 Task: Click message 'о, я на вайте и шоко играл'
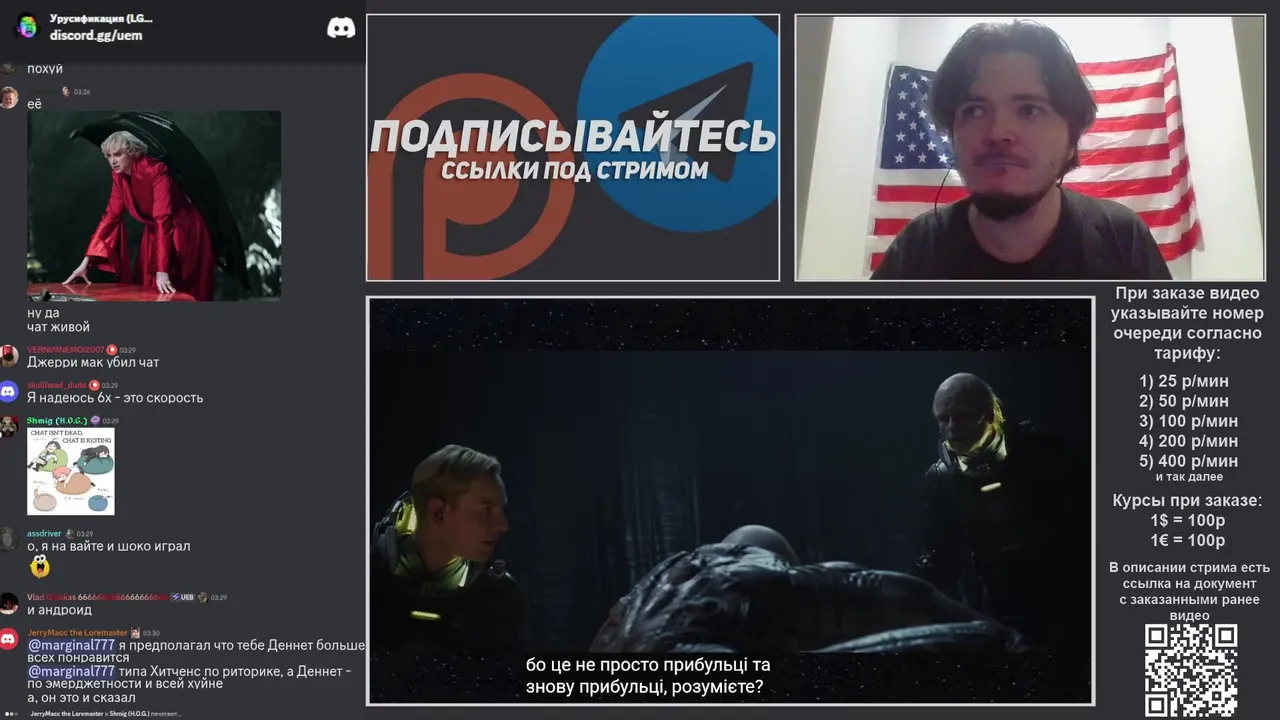108,546
